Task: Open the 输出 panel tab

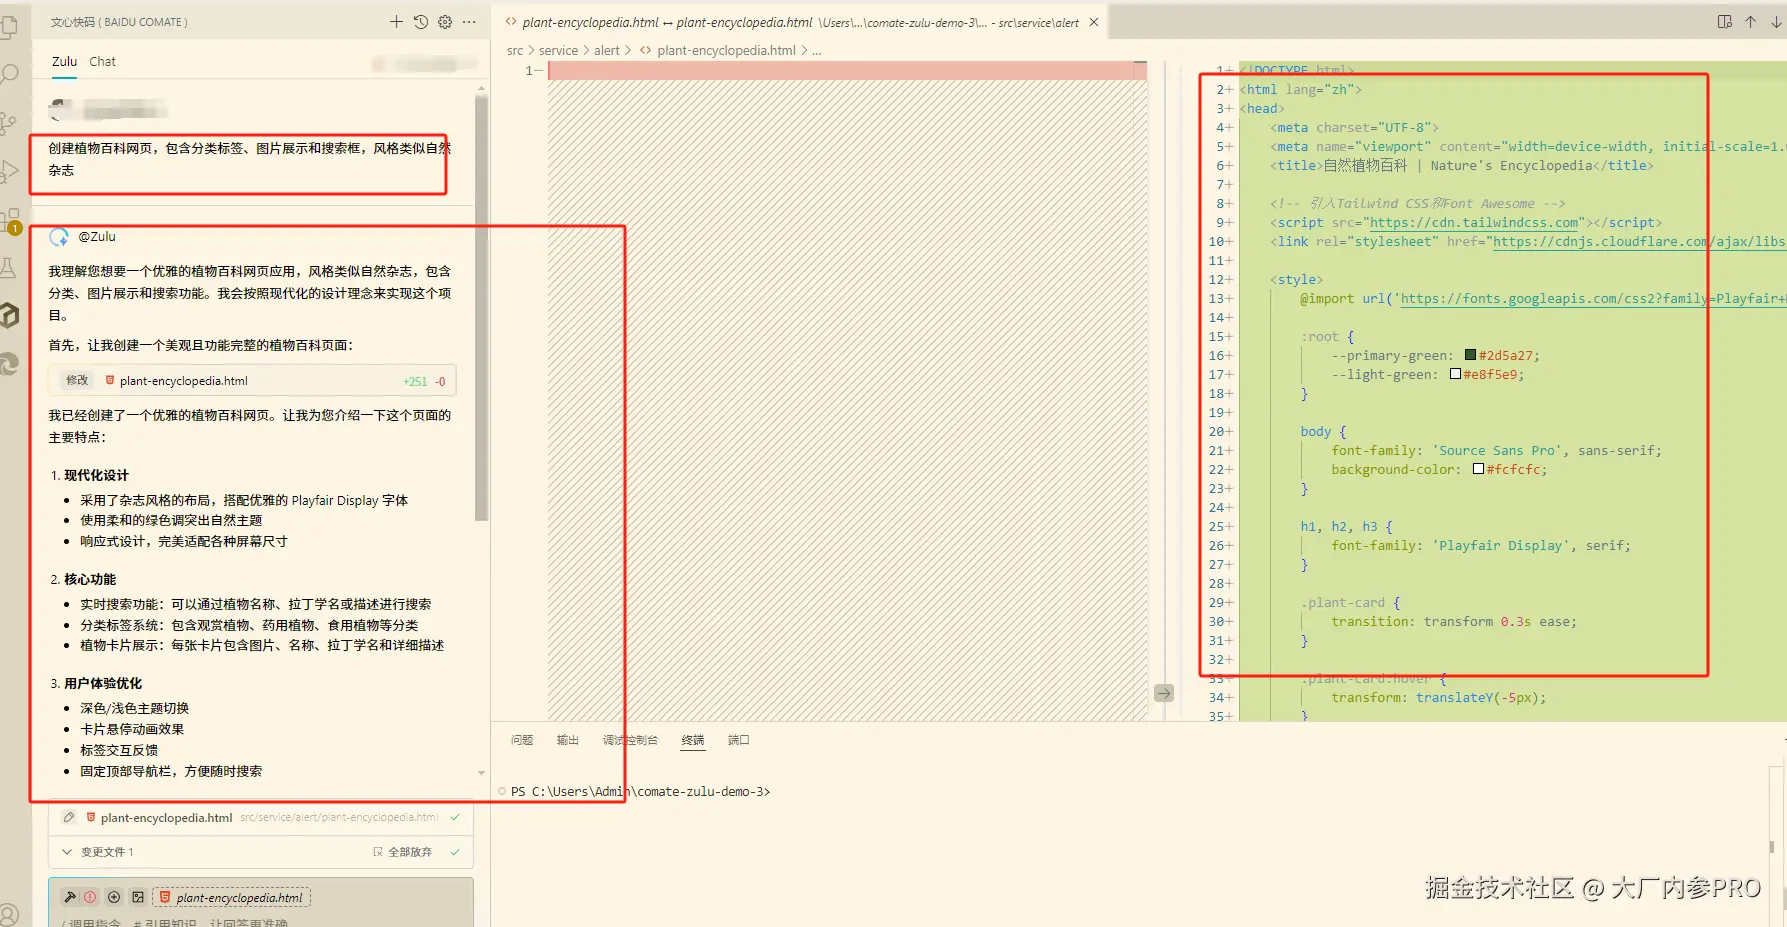Action: pos(568,740)
